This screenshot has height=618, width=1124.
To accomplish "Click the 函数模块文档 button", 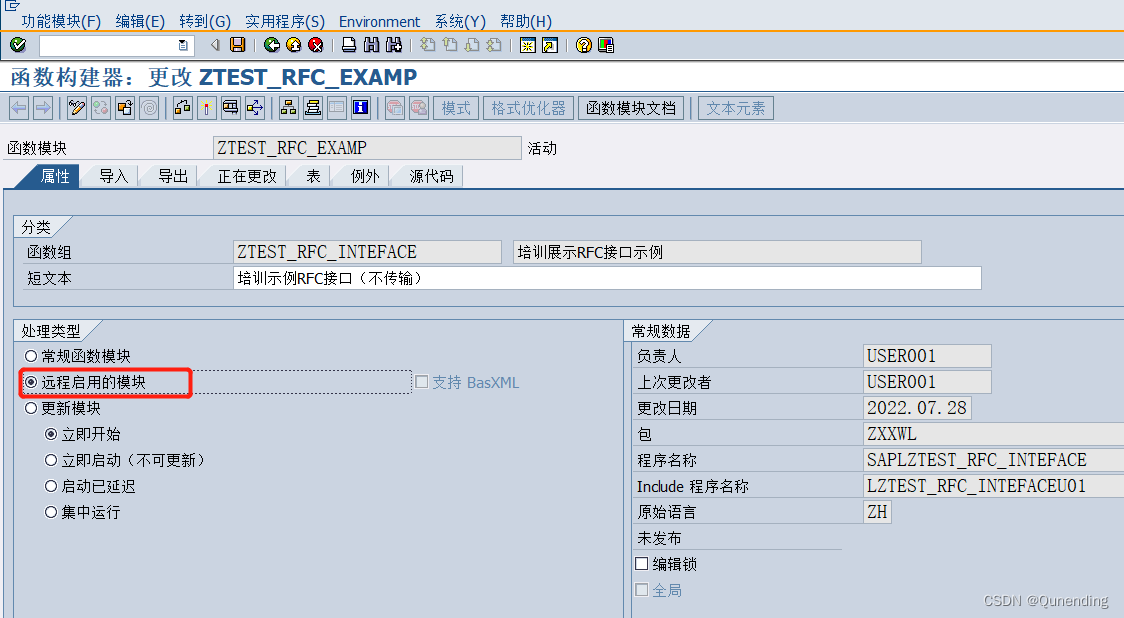I will pos(631,108).
